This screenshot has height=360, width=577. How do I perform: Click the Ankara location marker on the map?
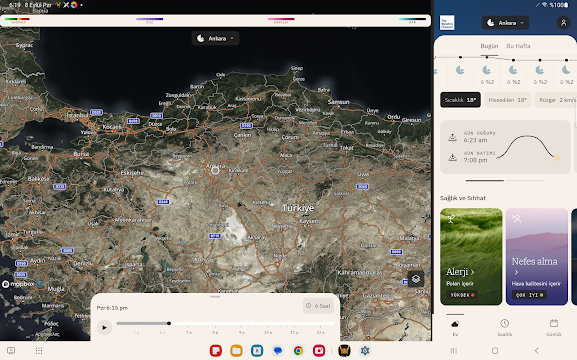(x=215, y=170)
